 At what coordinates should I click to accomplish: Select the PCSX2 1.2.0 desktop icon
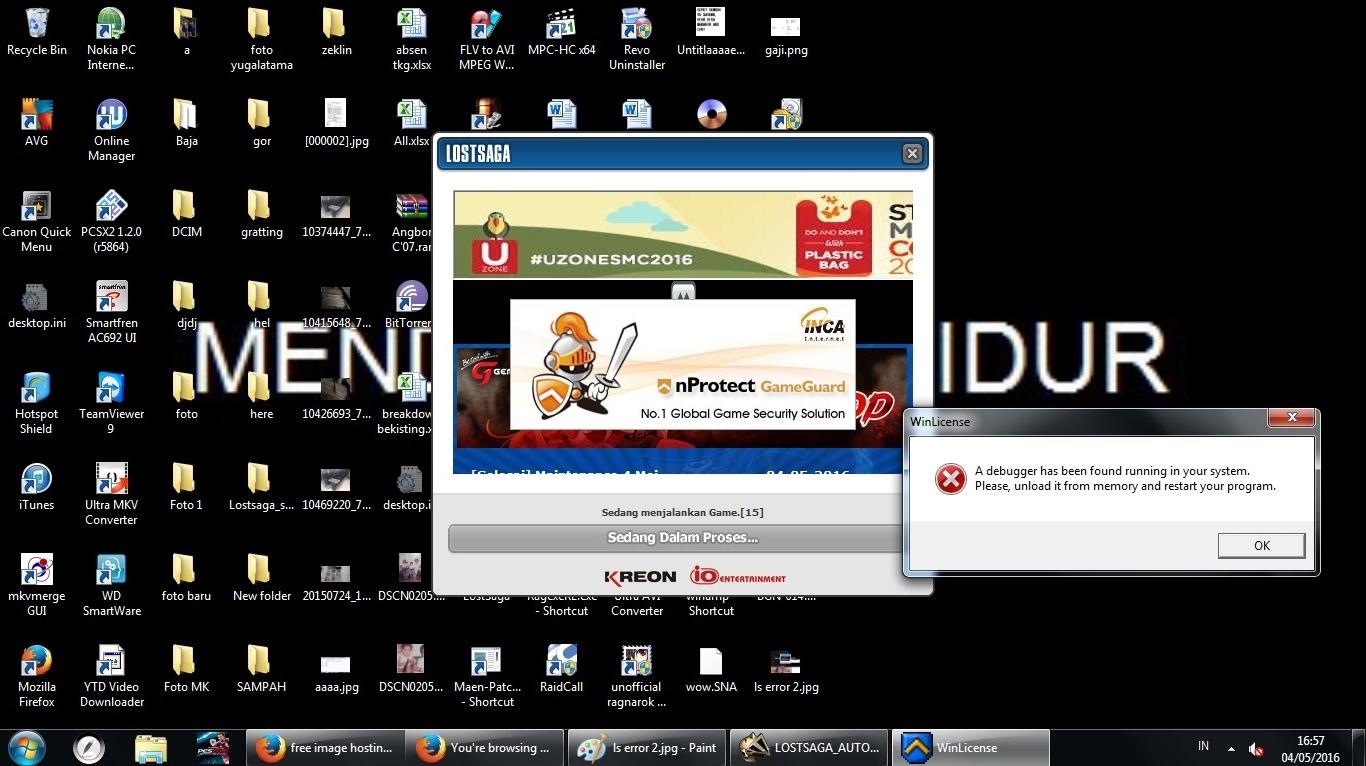click(x=111, y=221)
